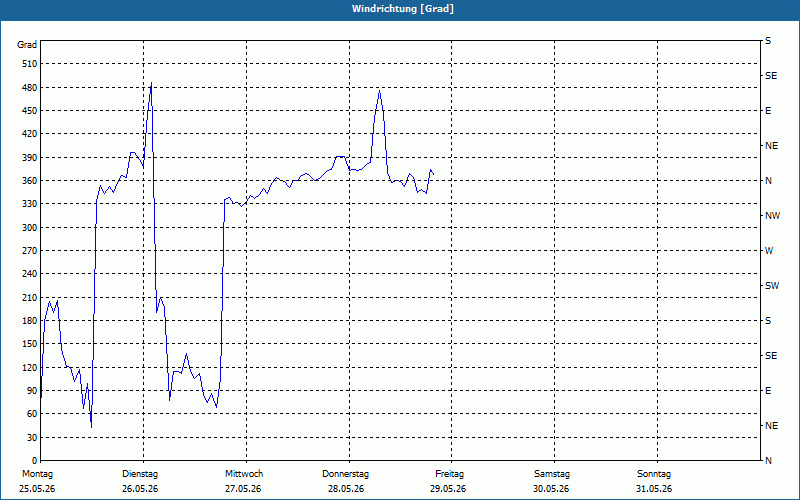Select the 60 value on the left axis
This screenshot has height=500, width=800.
[32, 414]
